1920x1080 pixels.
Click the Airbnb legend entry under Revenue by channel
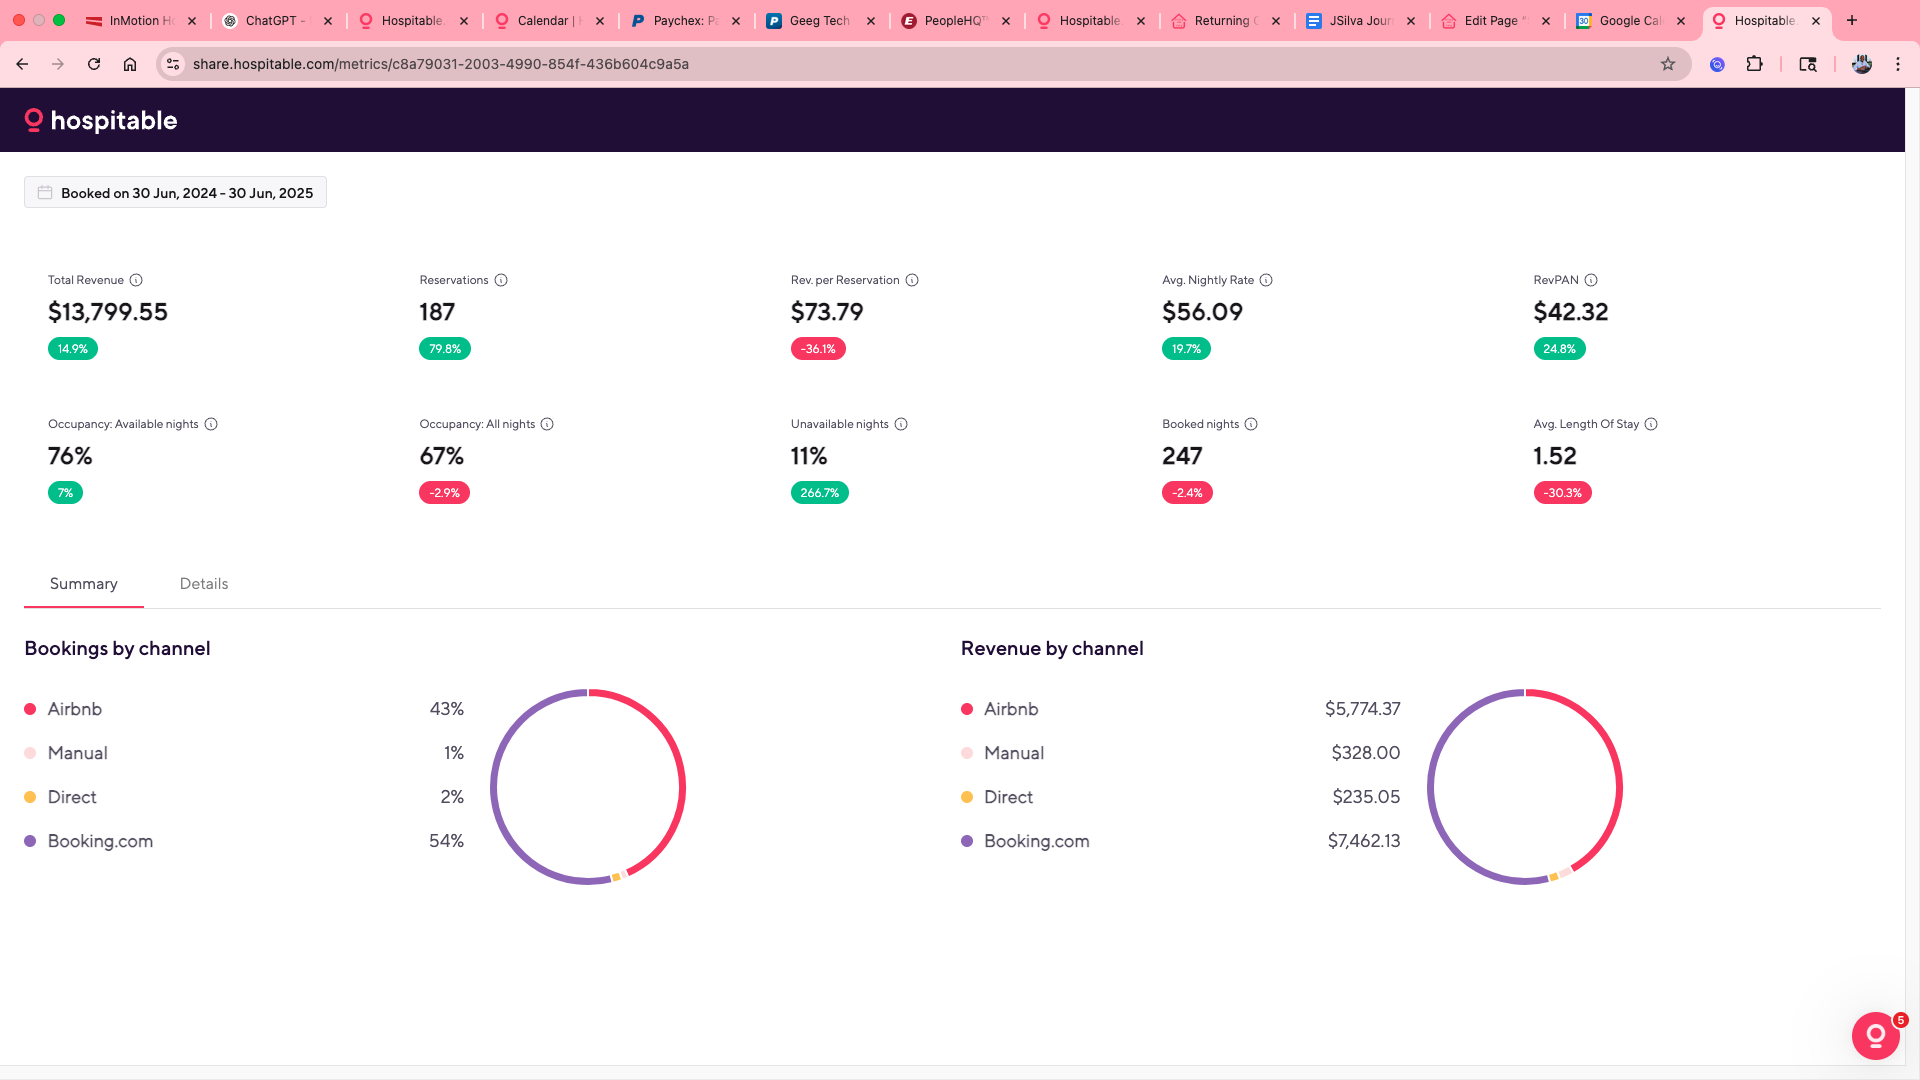click(1010, 709)
